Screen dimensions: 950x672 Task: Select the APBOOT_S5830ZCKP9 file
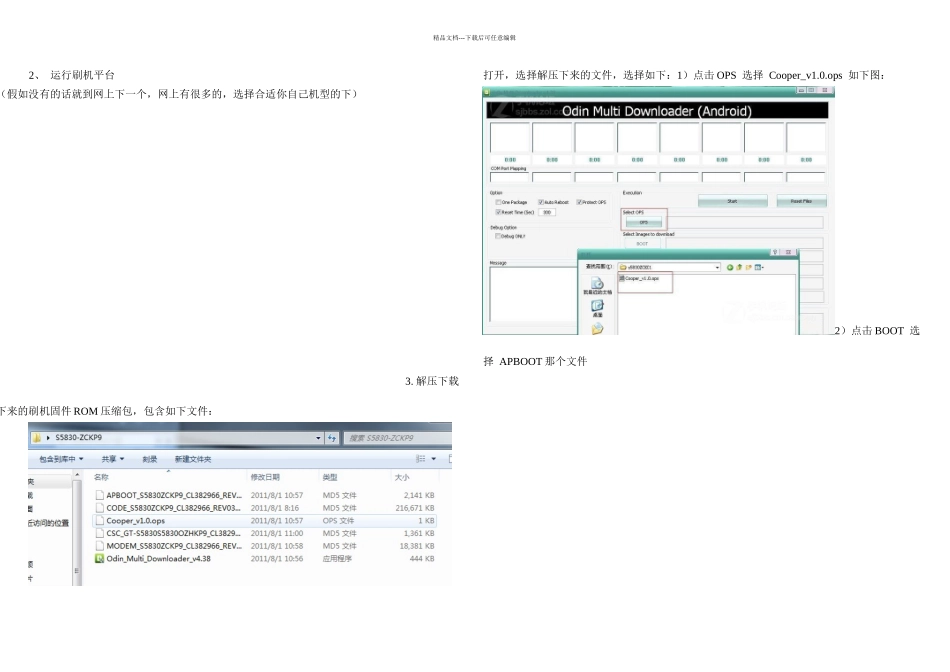tap(174, 495)
